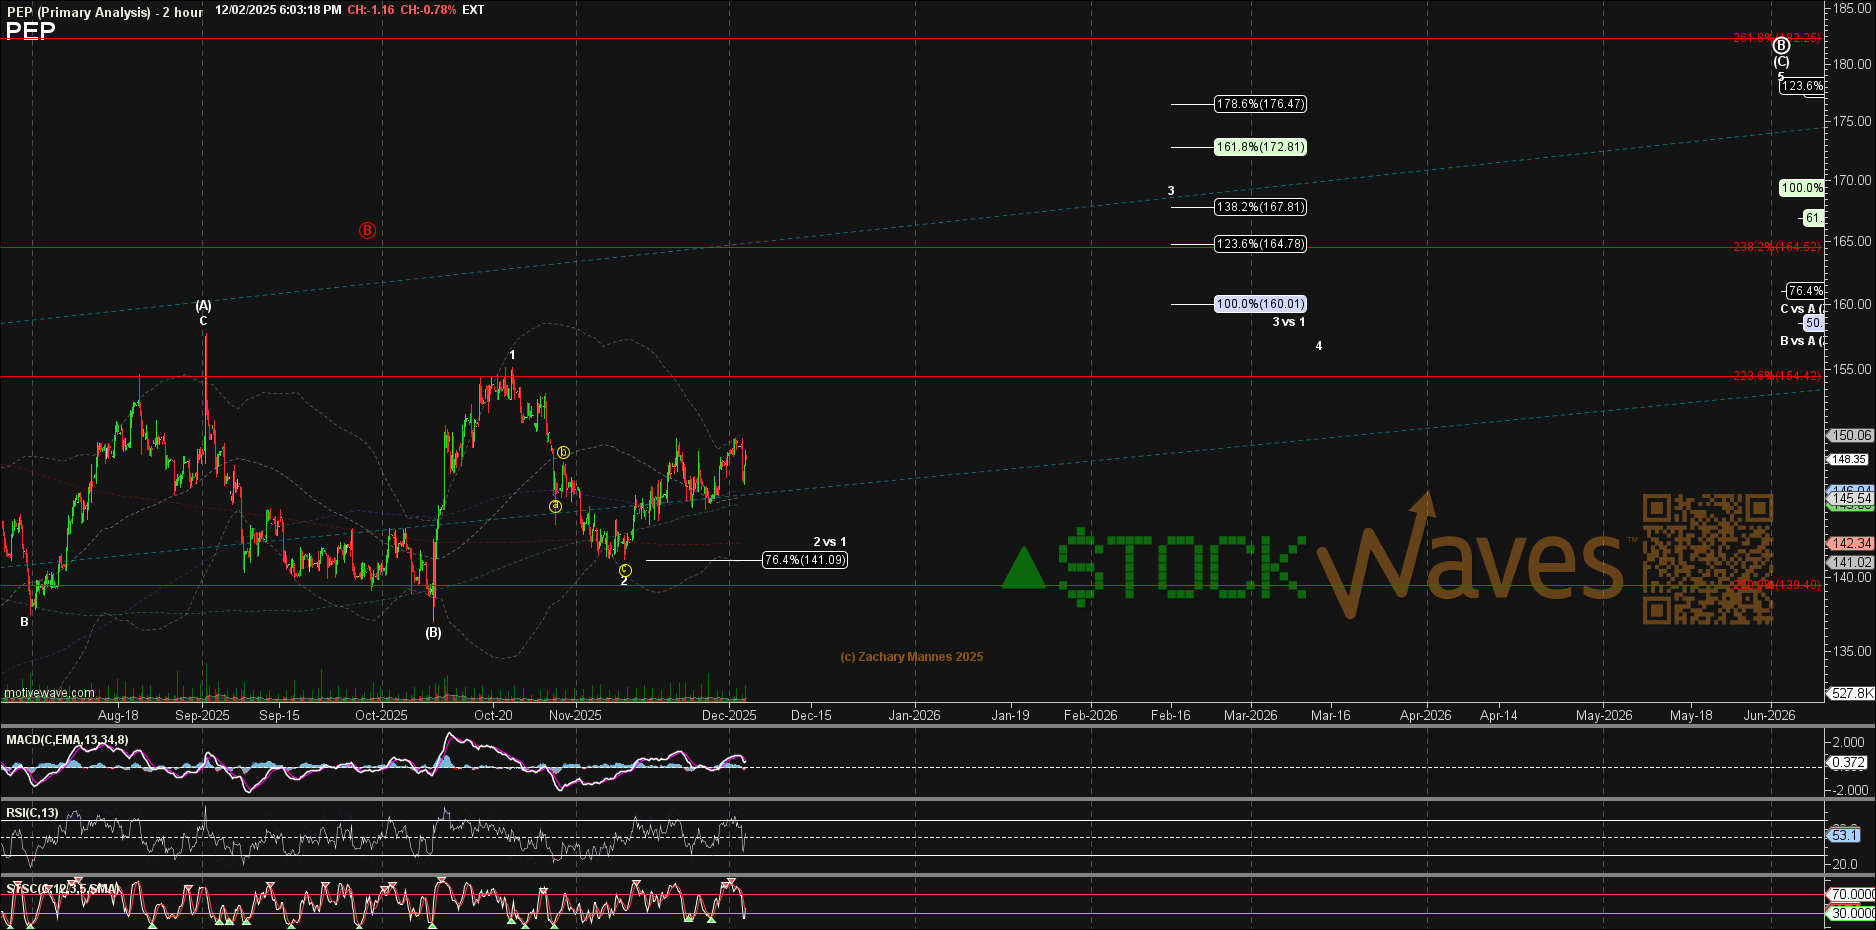Click the RSI(C,13) indicator title
Viewport: 1876px width, 930px height.
point(32,813)
